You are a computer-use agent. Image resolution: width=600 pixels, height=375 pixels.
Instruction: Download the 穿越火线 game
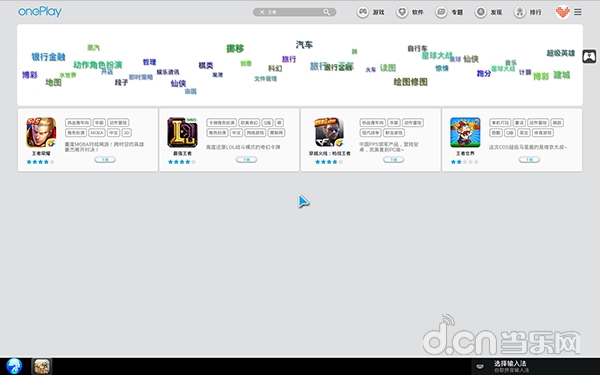tap(393, 160)
